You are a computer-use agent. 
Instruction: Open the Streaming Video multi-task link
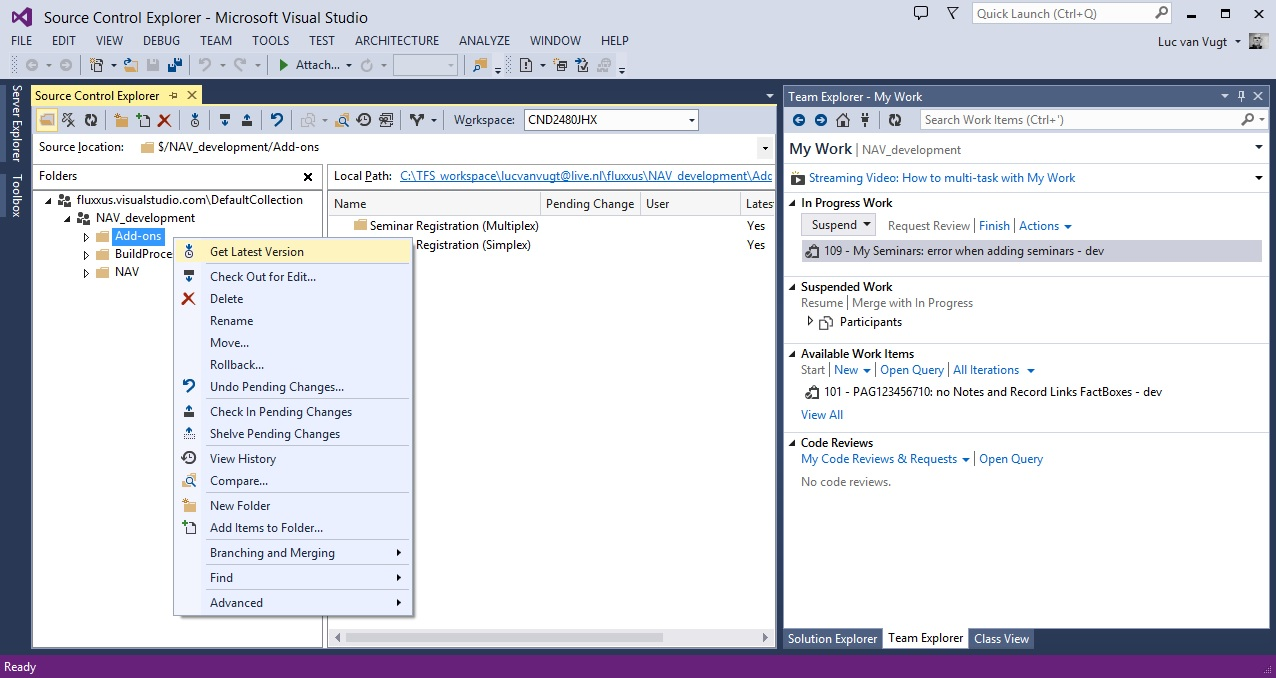pyautogui.click(x=941, y=178)
